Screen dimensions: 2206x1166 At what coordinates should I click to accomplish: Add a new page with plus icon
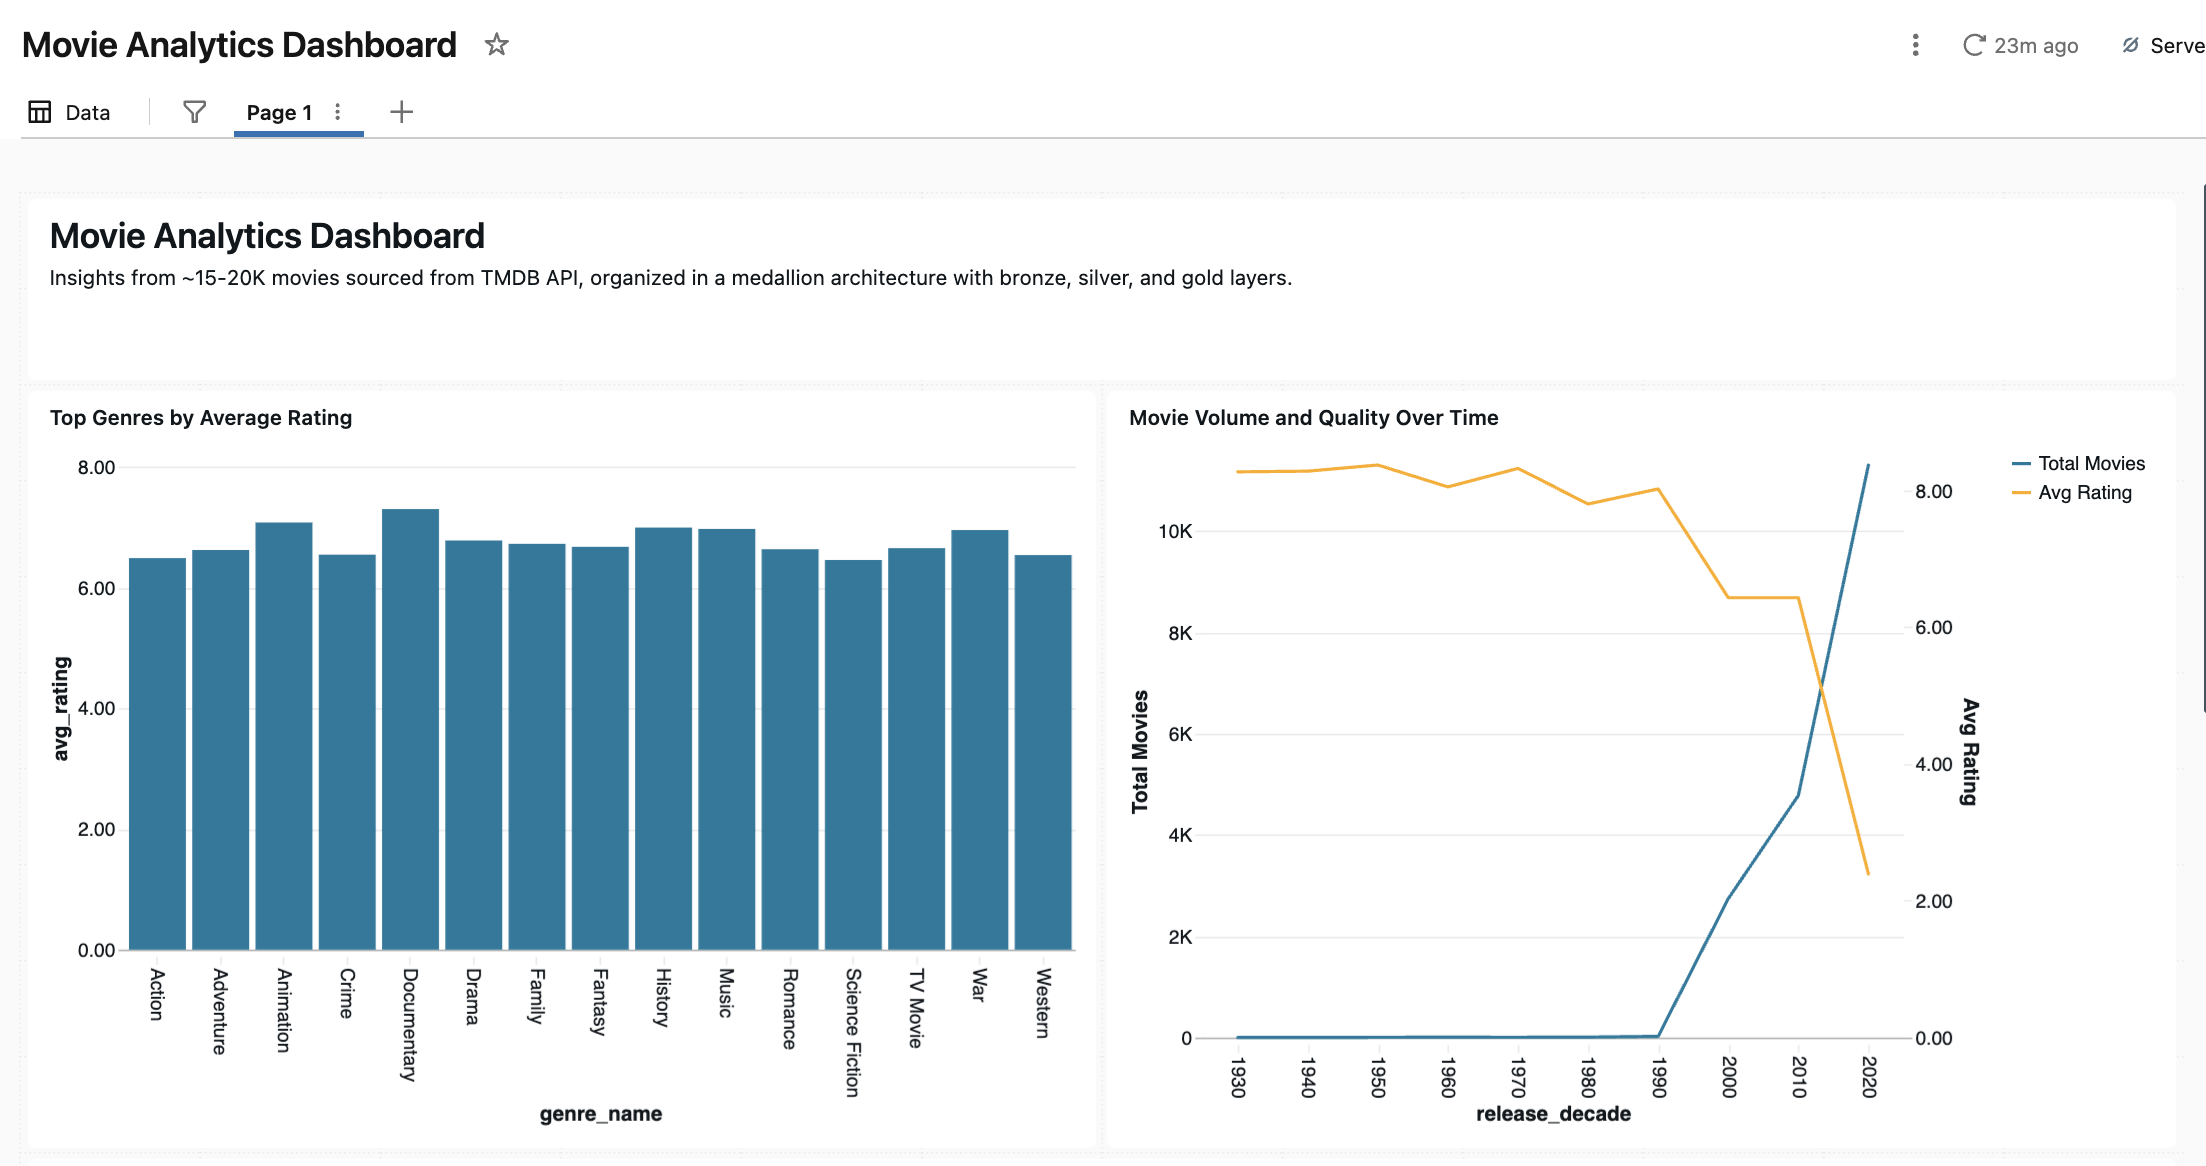[x=401, y=112]
